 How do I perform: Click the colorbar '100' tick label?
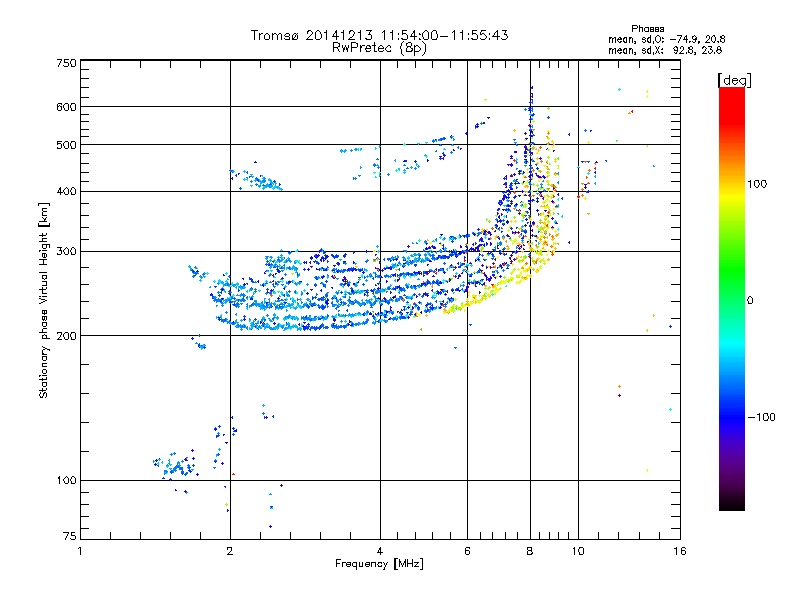click(x=757, y=184)
